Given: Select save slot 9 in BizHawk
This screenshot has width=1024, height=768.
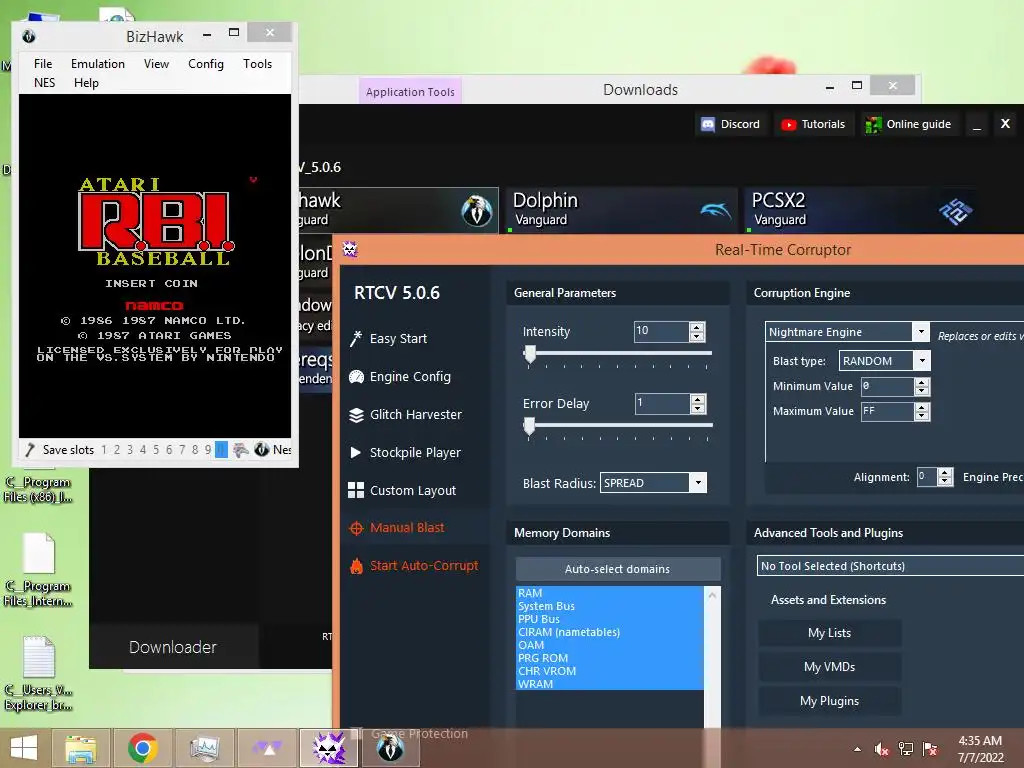Looking at the screenshot, I should click(208, 449).
